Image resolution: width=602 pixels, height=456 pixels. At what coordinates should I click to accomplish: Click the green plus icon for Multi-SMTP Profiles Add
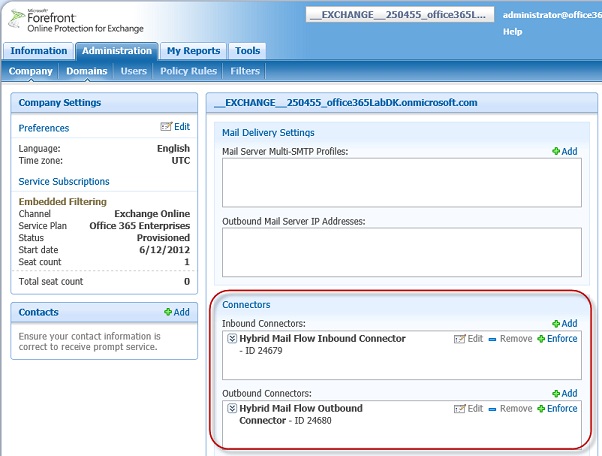coord(556,151)
